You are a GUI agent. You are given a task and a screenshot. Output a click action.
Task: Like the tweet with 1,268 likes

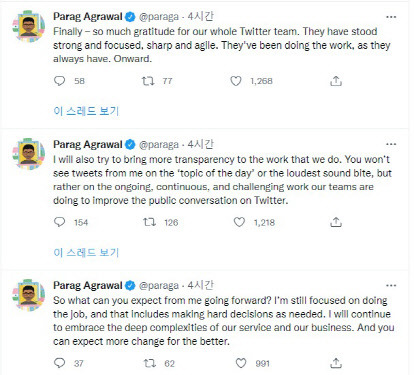click(236, 81)
